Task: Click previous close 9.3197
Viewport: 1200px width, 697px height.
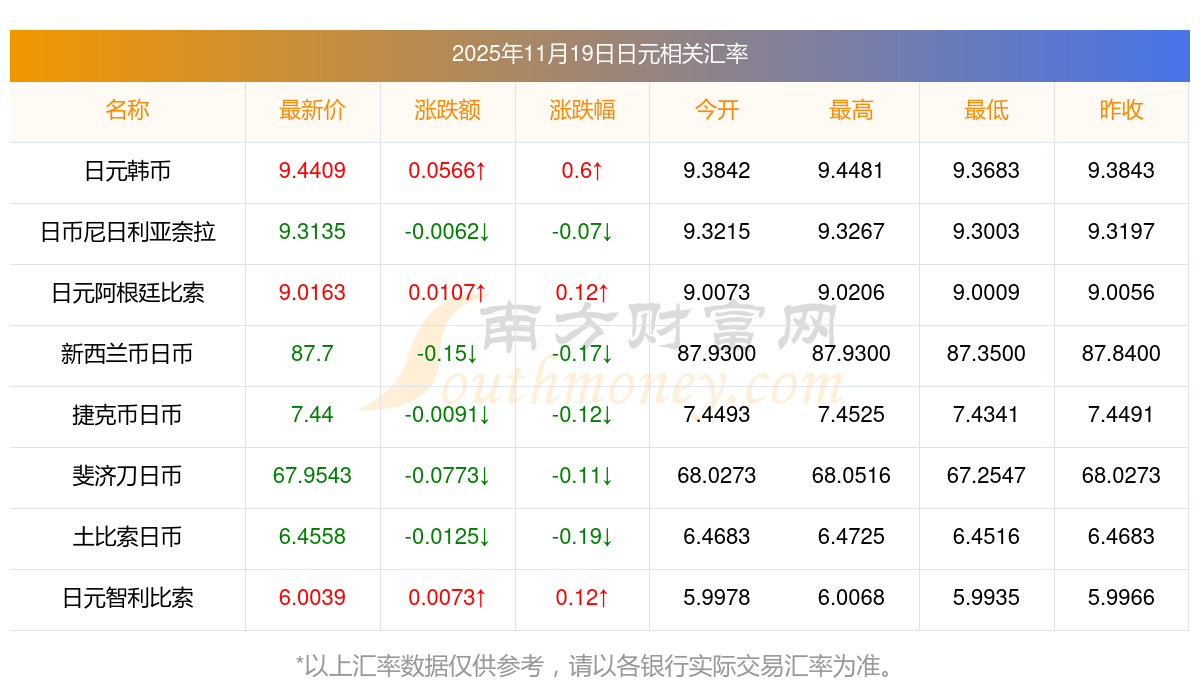Action: (x=1121, y=232)
